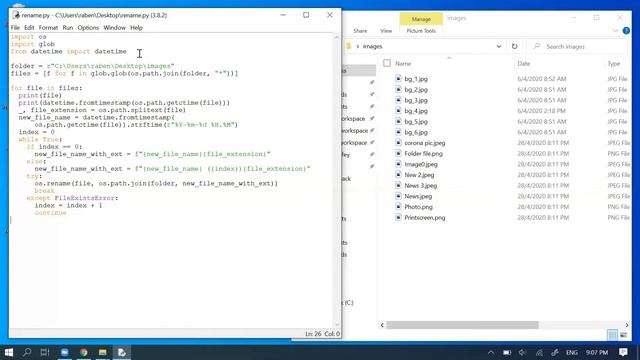Click the Printscreen.png file name

[424, 218]
